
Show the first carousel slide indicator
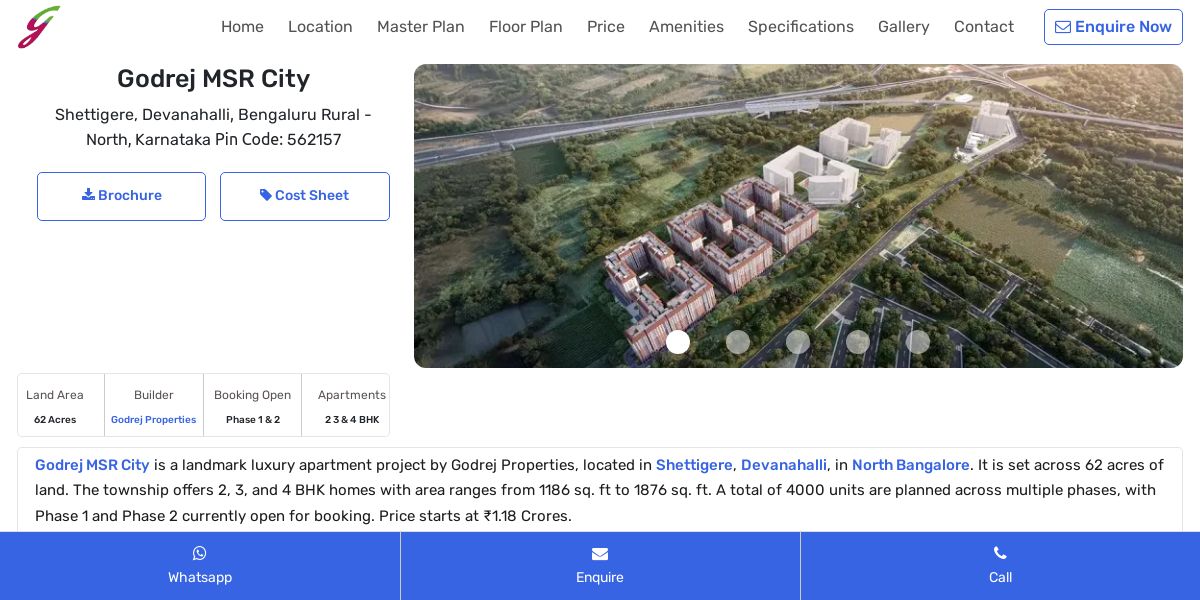tap(678, 342)
